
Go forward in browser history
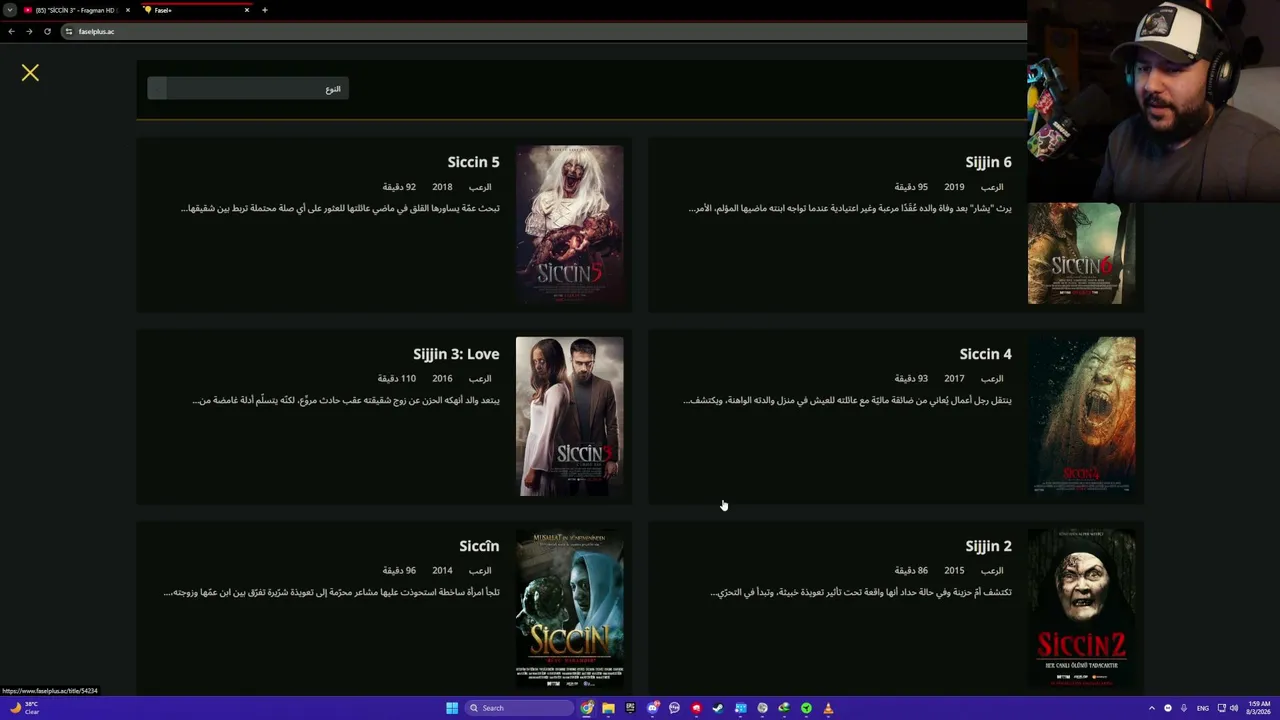coord(29,31)
